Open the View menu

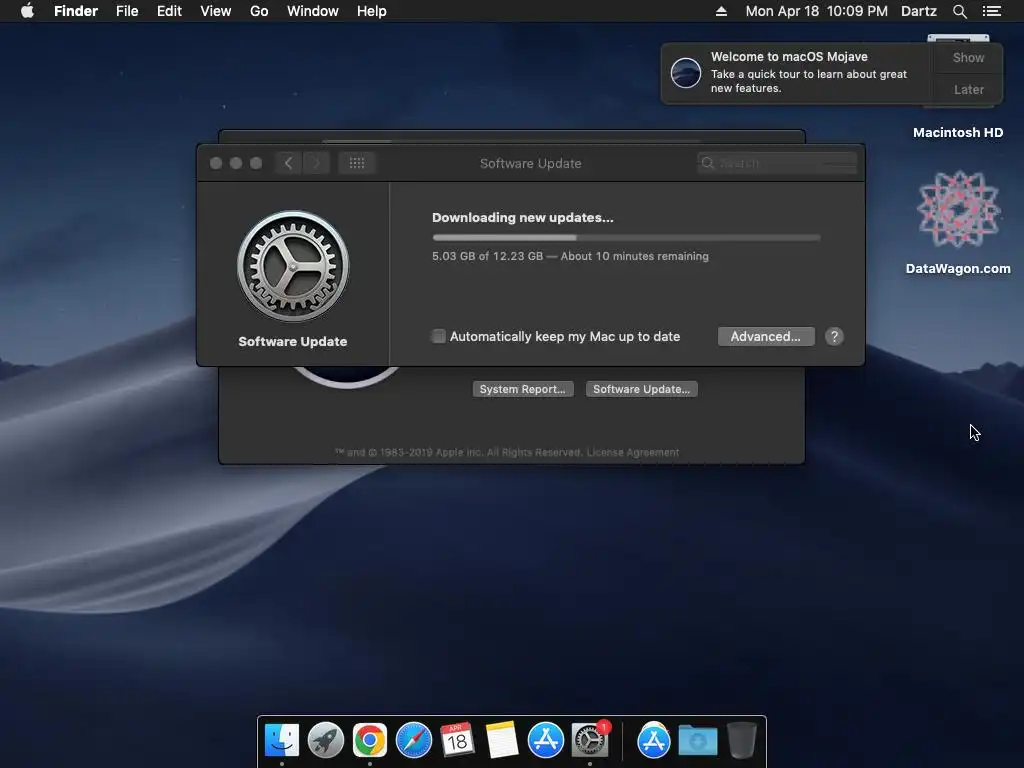(216, 11)
